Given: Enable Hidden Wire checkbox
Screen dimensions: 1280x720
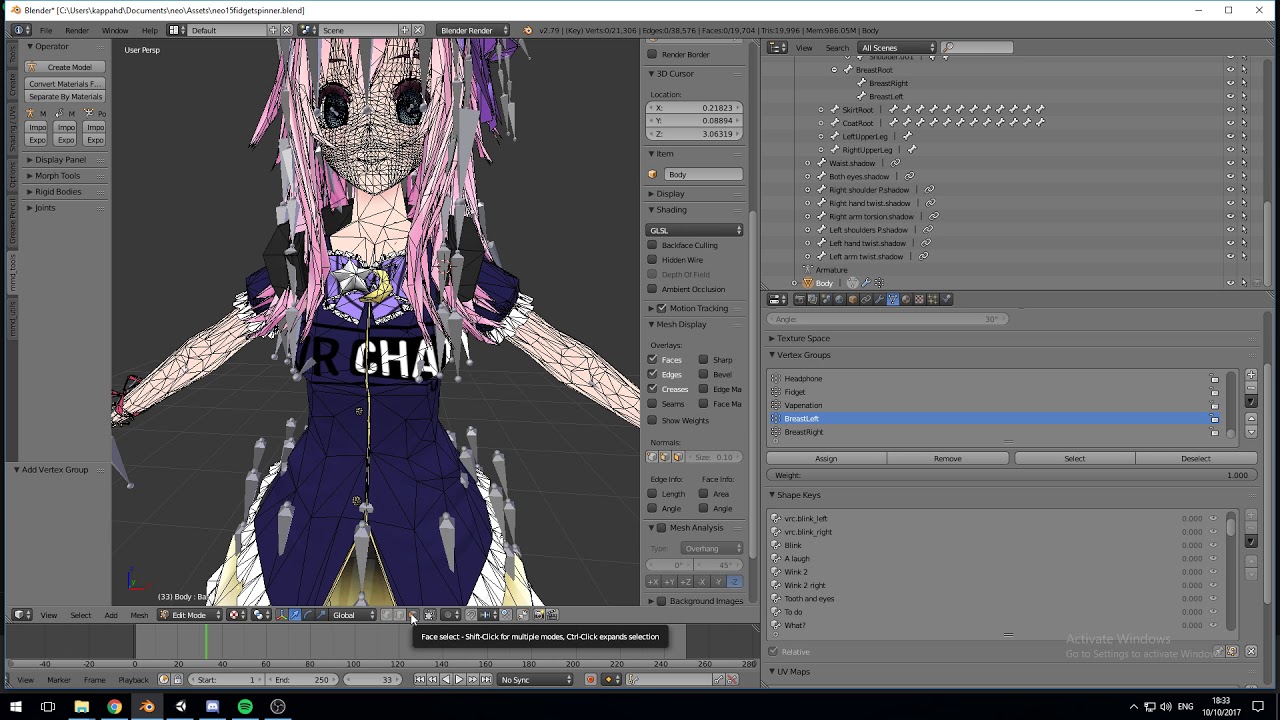Looking at the screenshot, I should pos(652,260).
